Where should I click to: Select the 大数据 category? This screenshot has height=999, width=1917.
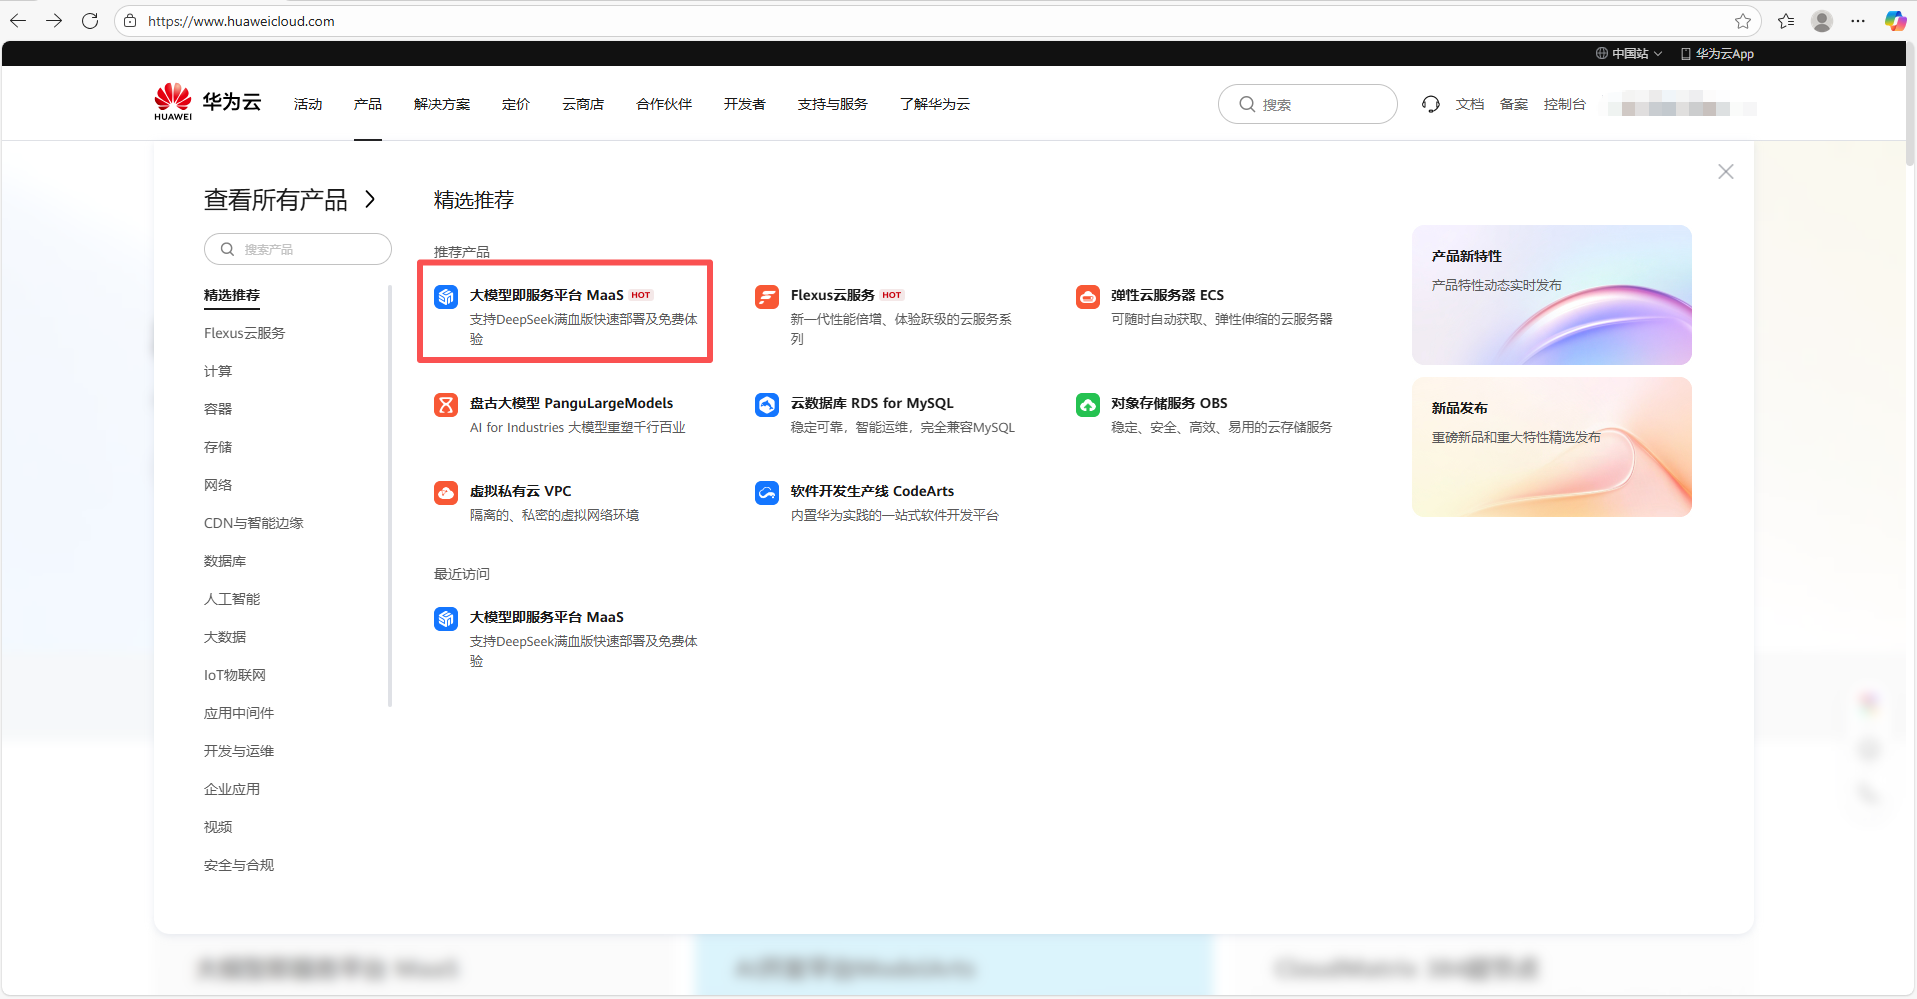coord(225,637)
